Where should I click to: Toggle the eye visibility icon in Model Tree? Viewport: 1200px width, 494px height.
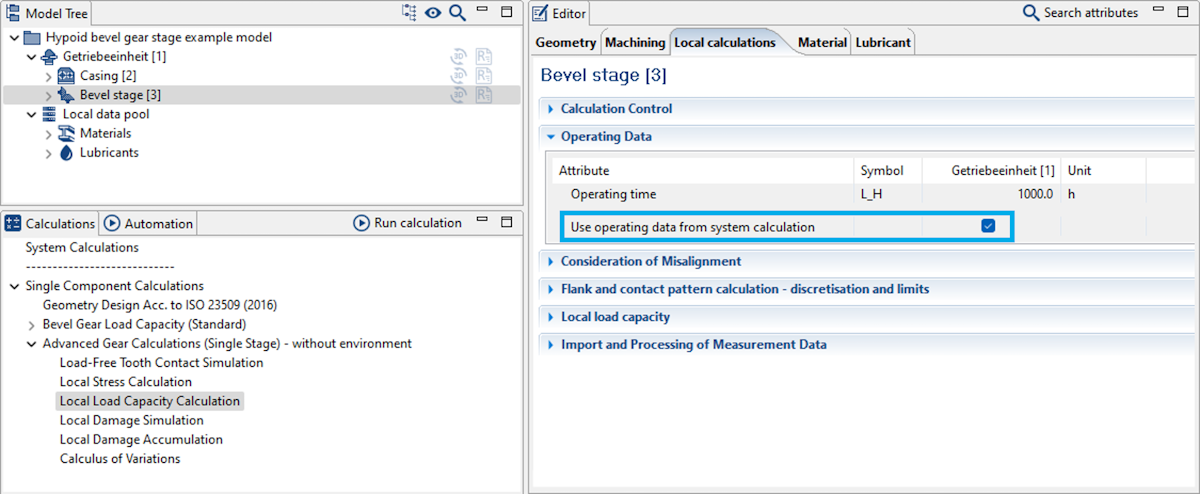pyautogui.click(x=433, y=13)
